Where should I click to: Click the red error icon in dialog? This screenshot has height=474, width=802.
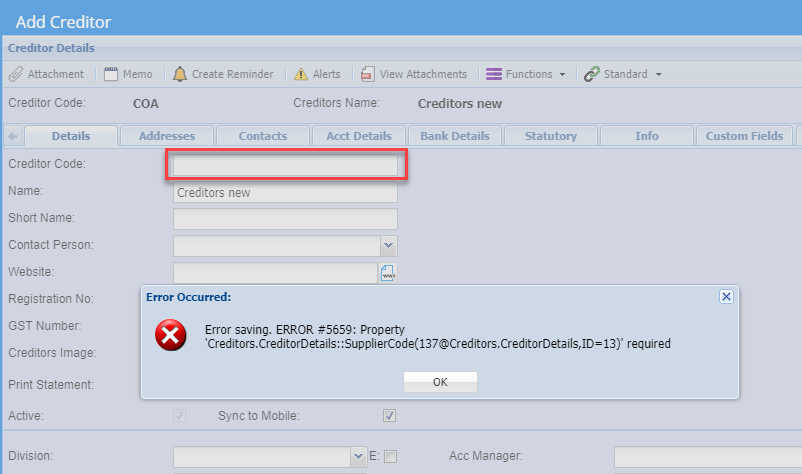170,335
